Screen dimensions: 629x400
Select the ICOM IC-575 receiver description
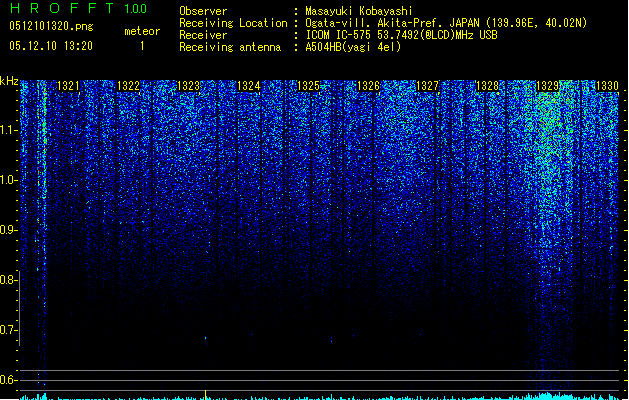coord(402,35)
